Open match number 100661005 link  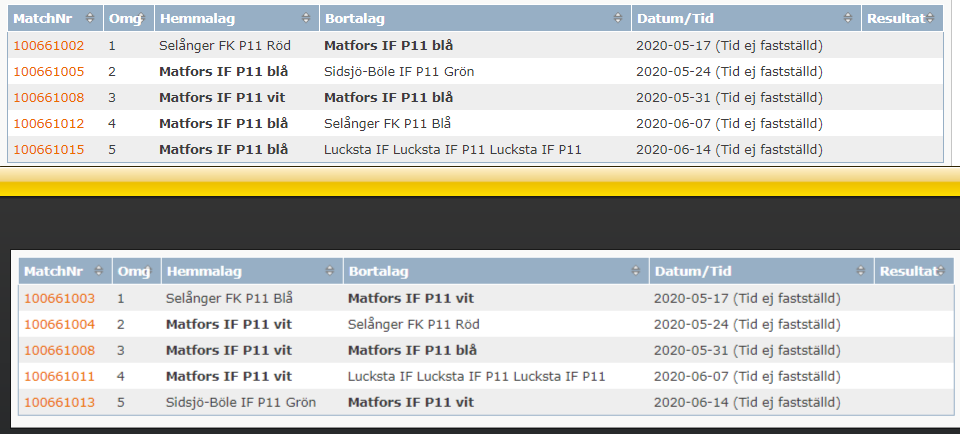coord(48,71)
